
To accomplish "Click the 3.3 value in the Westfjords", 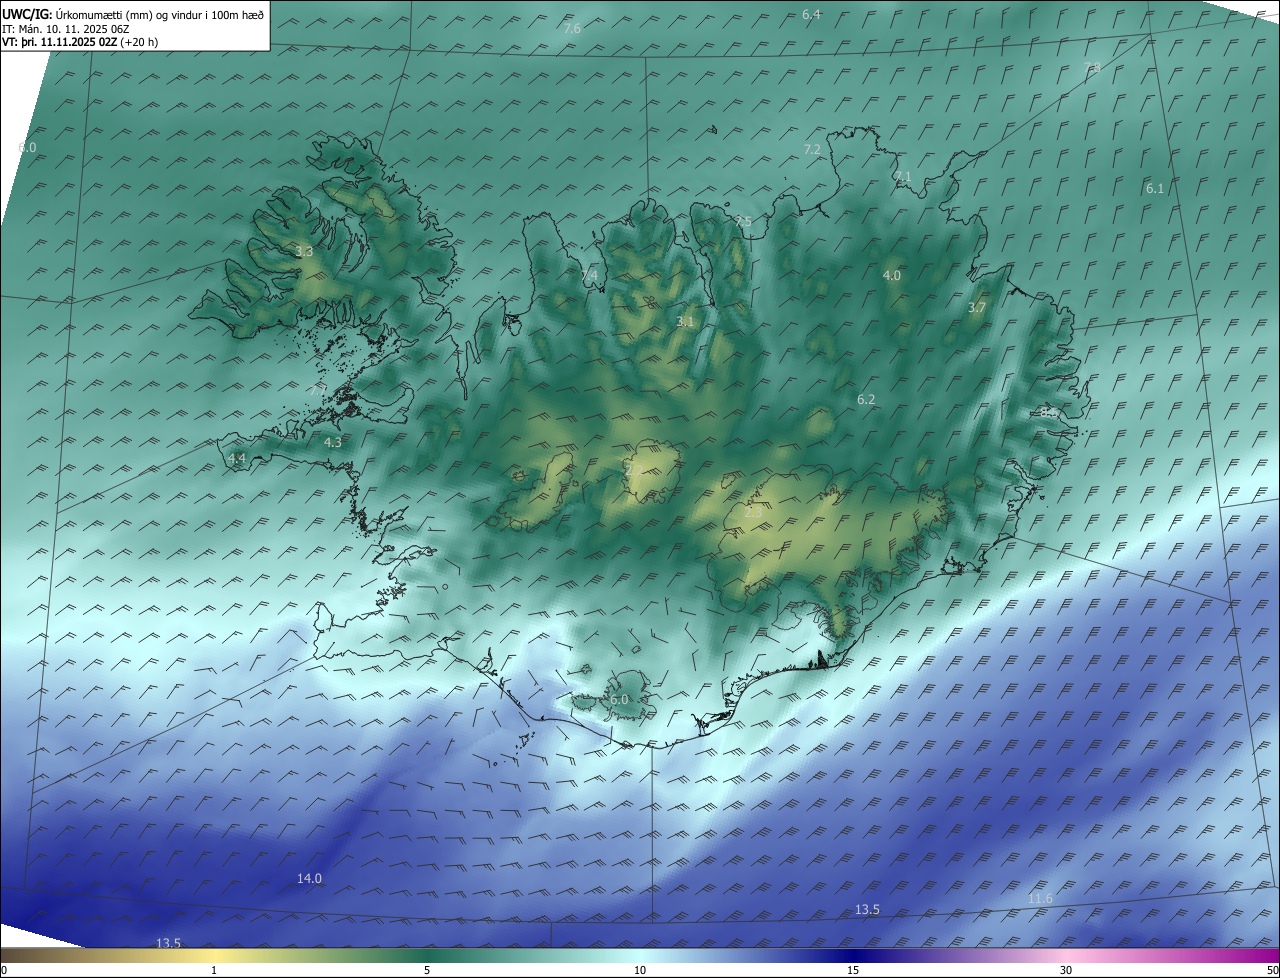I will coord(304,252).
